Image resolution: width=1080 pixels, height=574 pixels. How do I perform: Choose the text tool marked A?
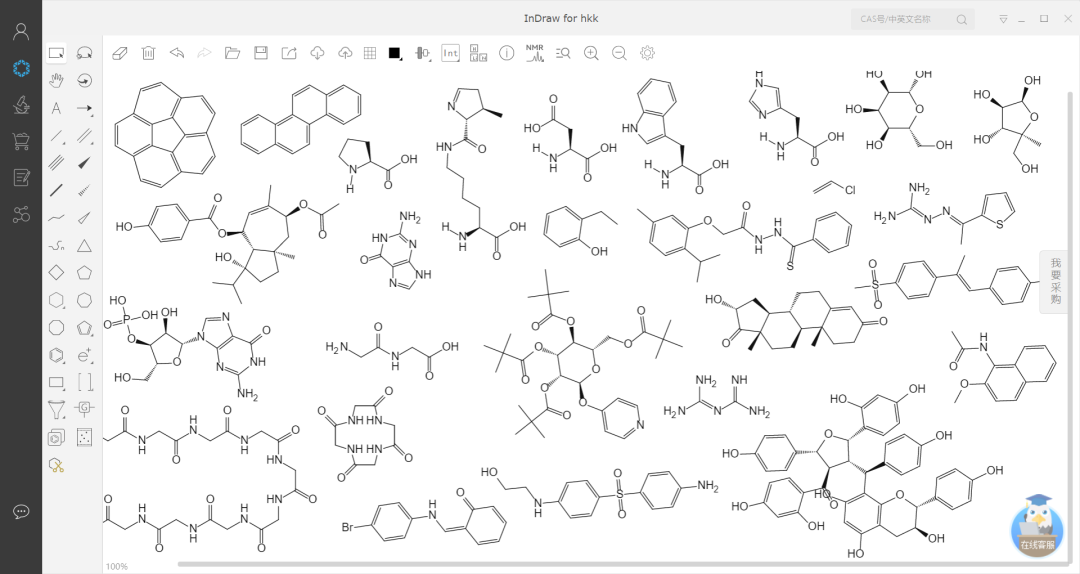[x=57, y=108]
